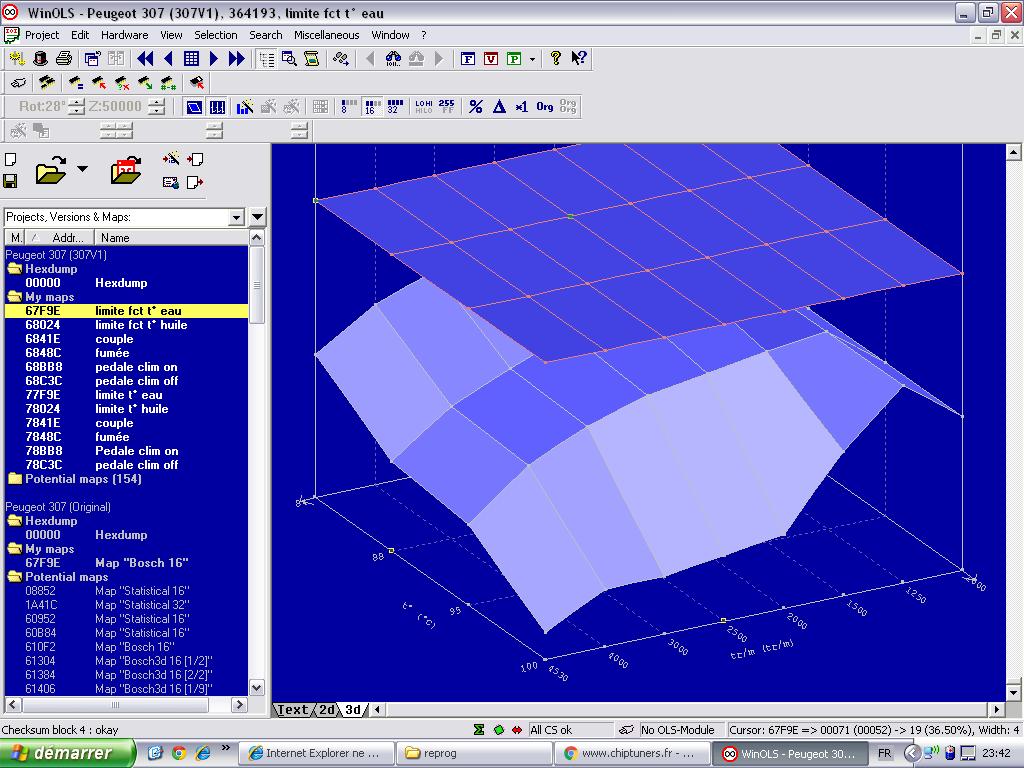
Task: Switch to the 2d view tab
Action: pyautogui.click(x=327, y=710)
